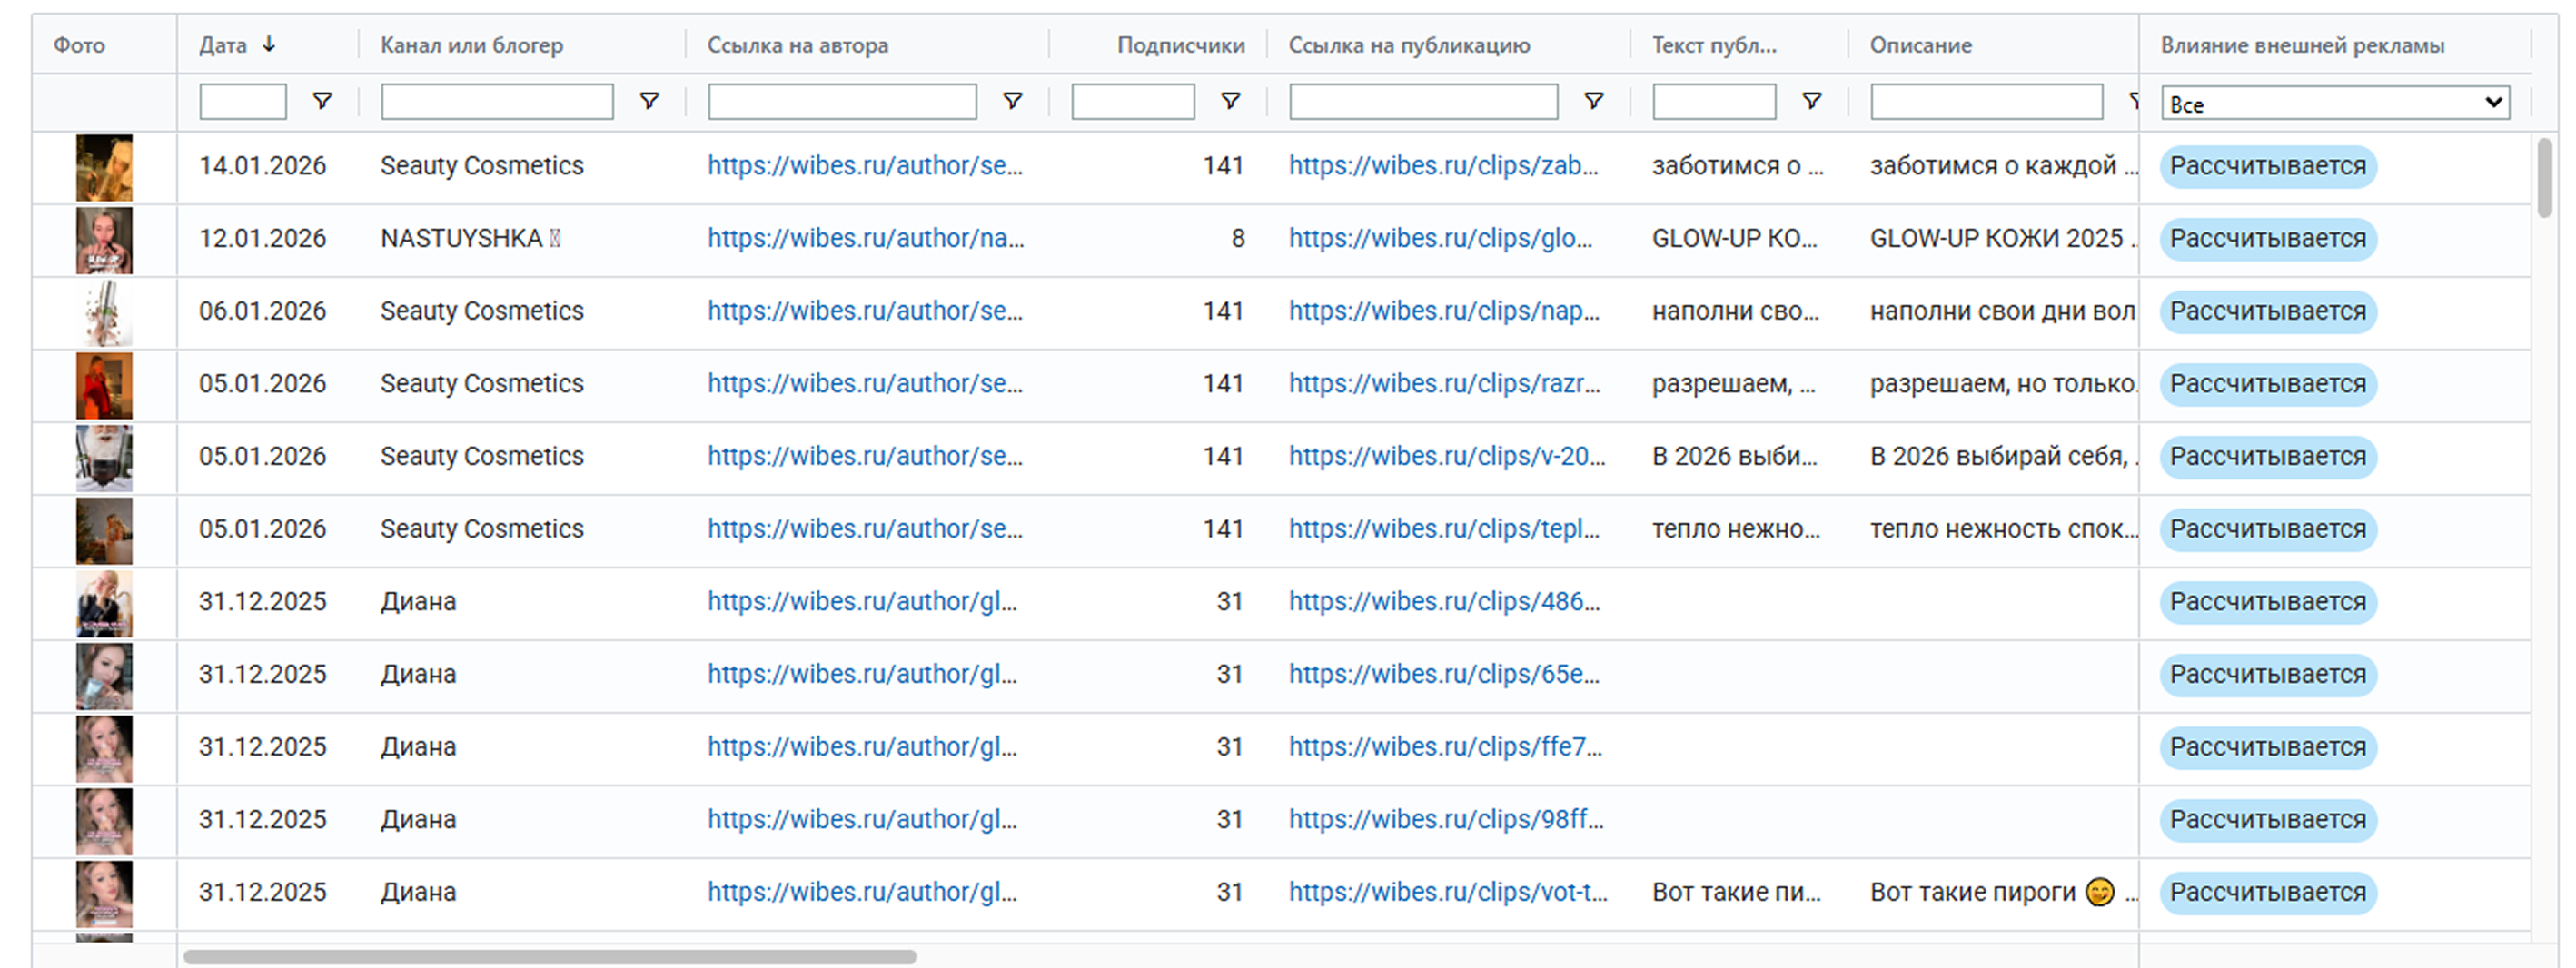Sort by Подписчики column header

1180,45
